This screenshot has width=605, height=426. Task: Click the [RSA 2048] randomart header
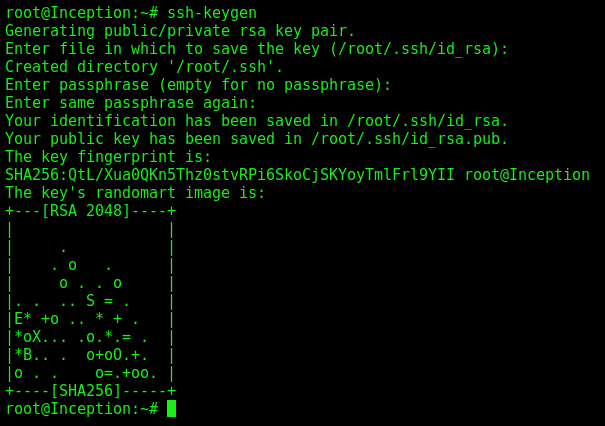(86, 211)
